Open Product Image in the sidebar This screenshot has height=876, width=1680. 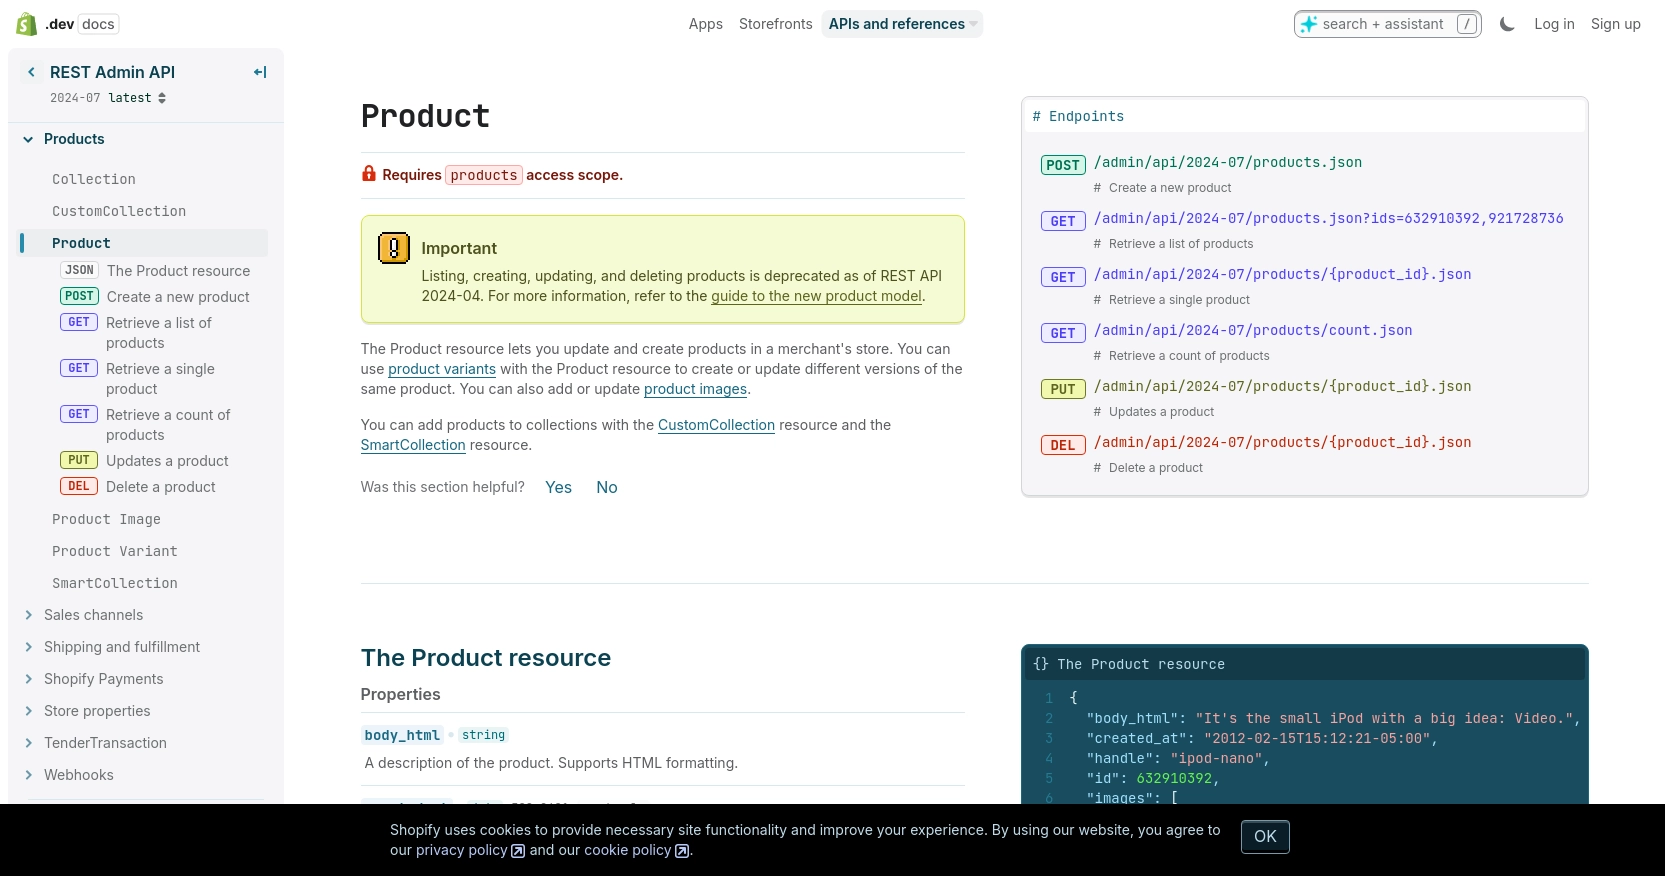click(x=106, y=519)
